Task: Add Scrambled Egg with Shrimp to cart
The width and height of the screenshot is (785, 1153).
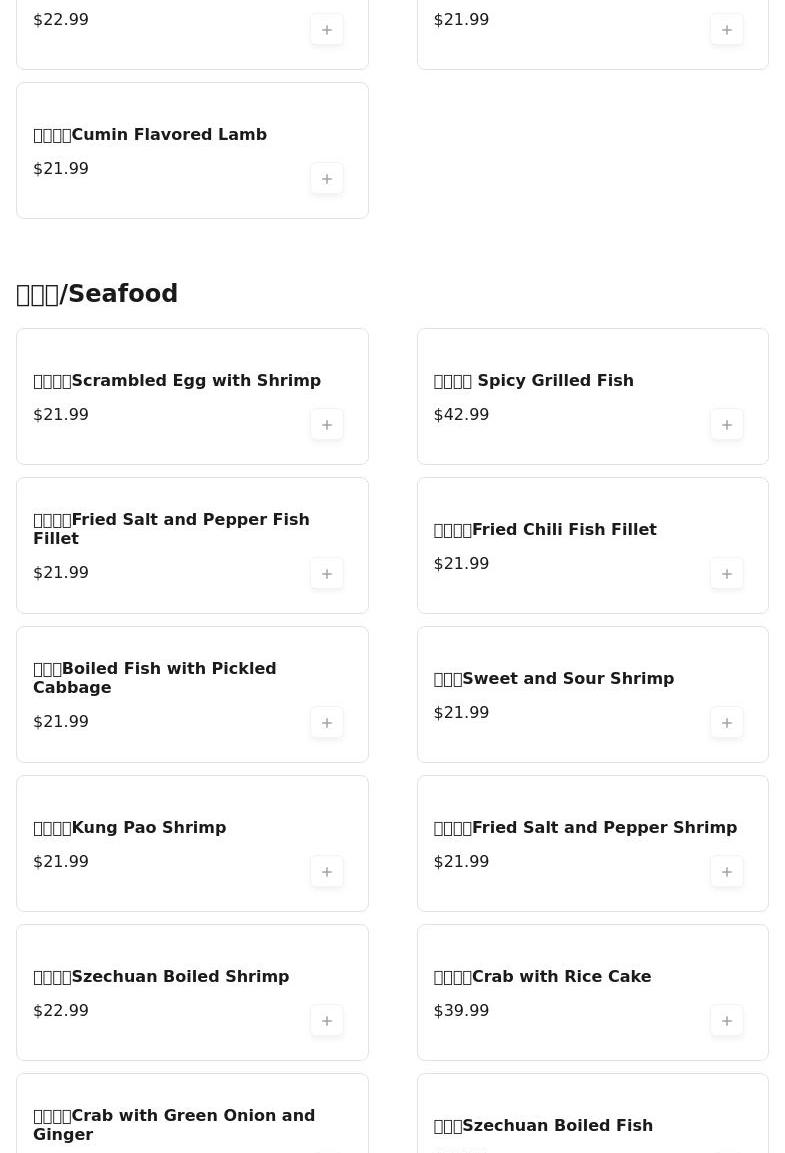Action: [327, 425]
